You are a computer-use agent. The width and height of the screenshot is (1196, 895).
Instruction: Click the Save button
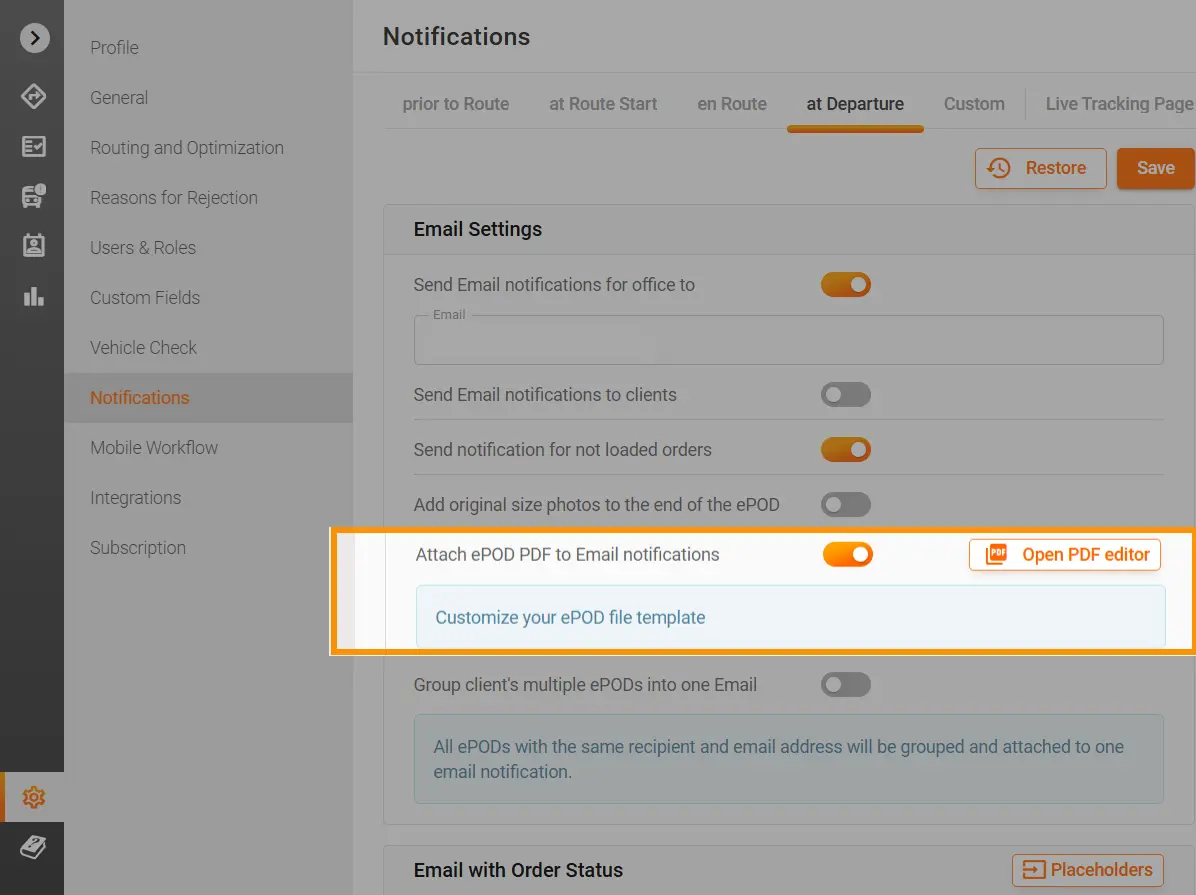pyautogui.click(x=1156, y=168)
